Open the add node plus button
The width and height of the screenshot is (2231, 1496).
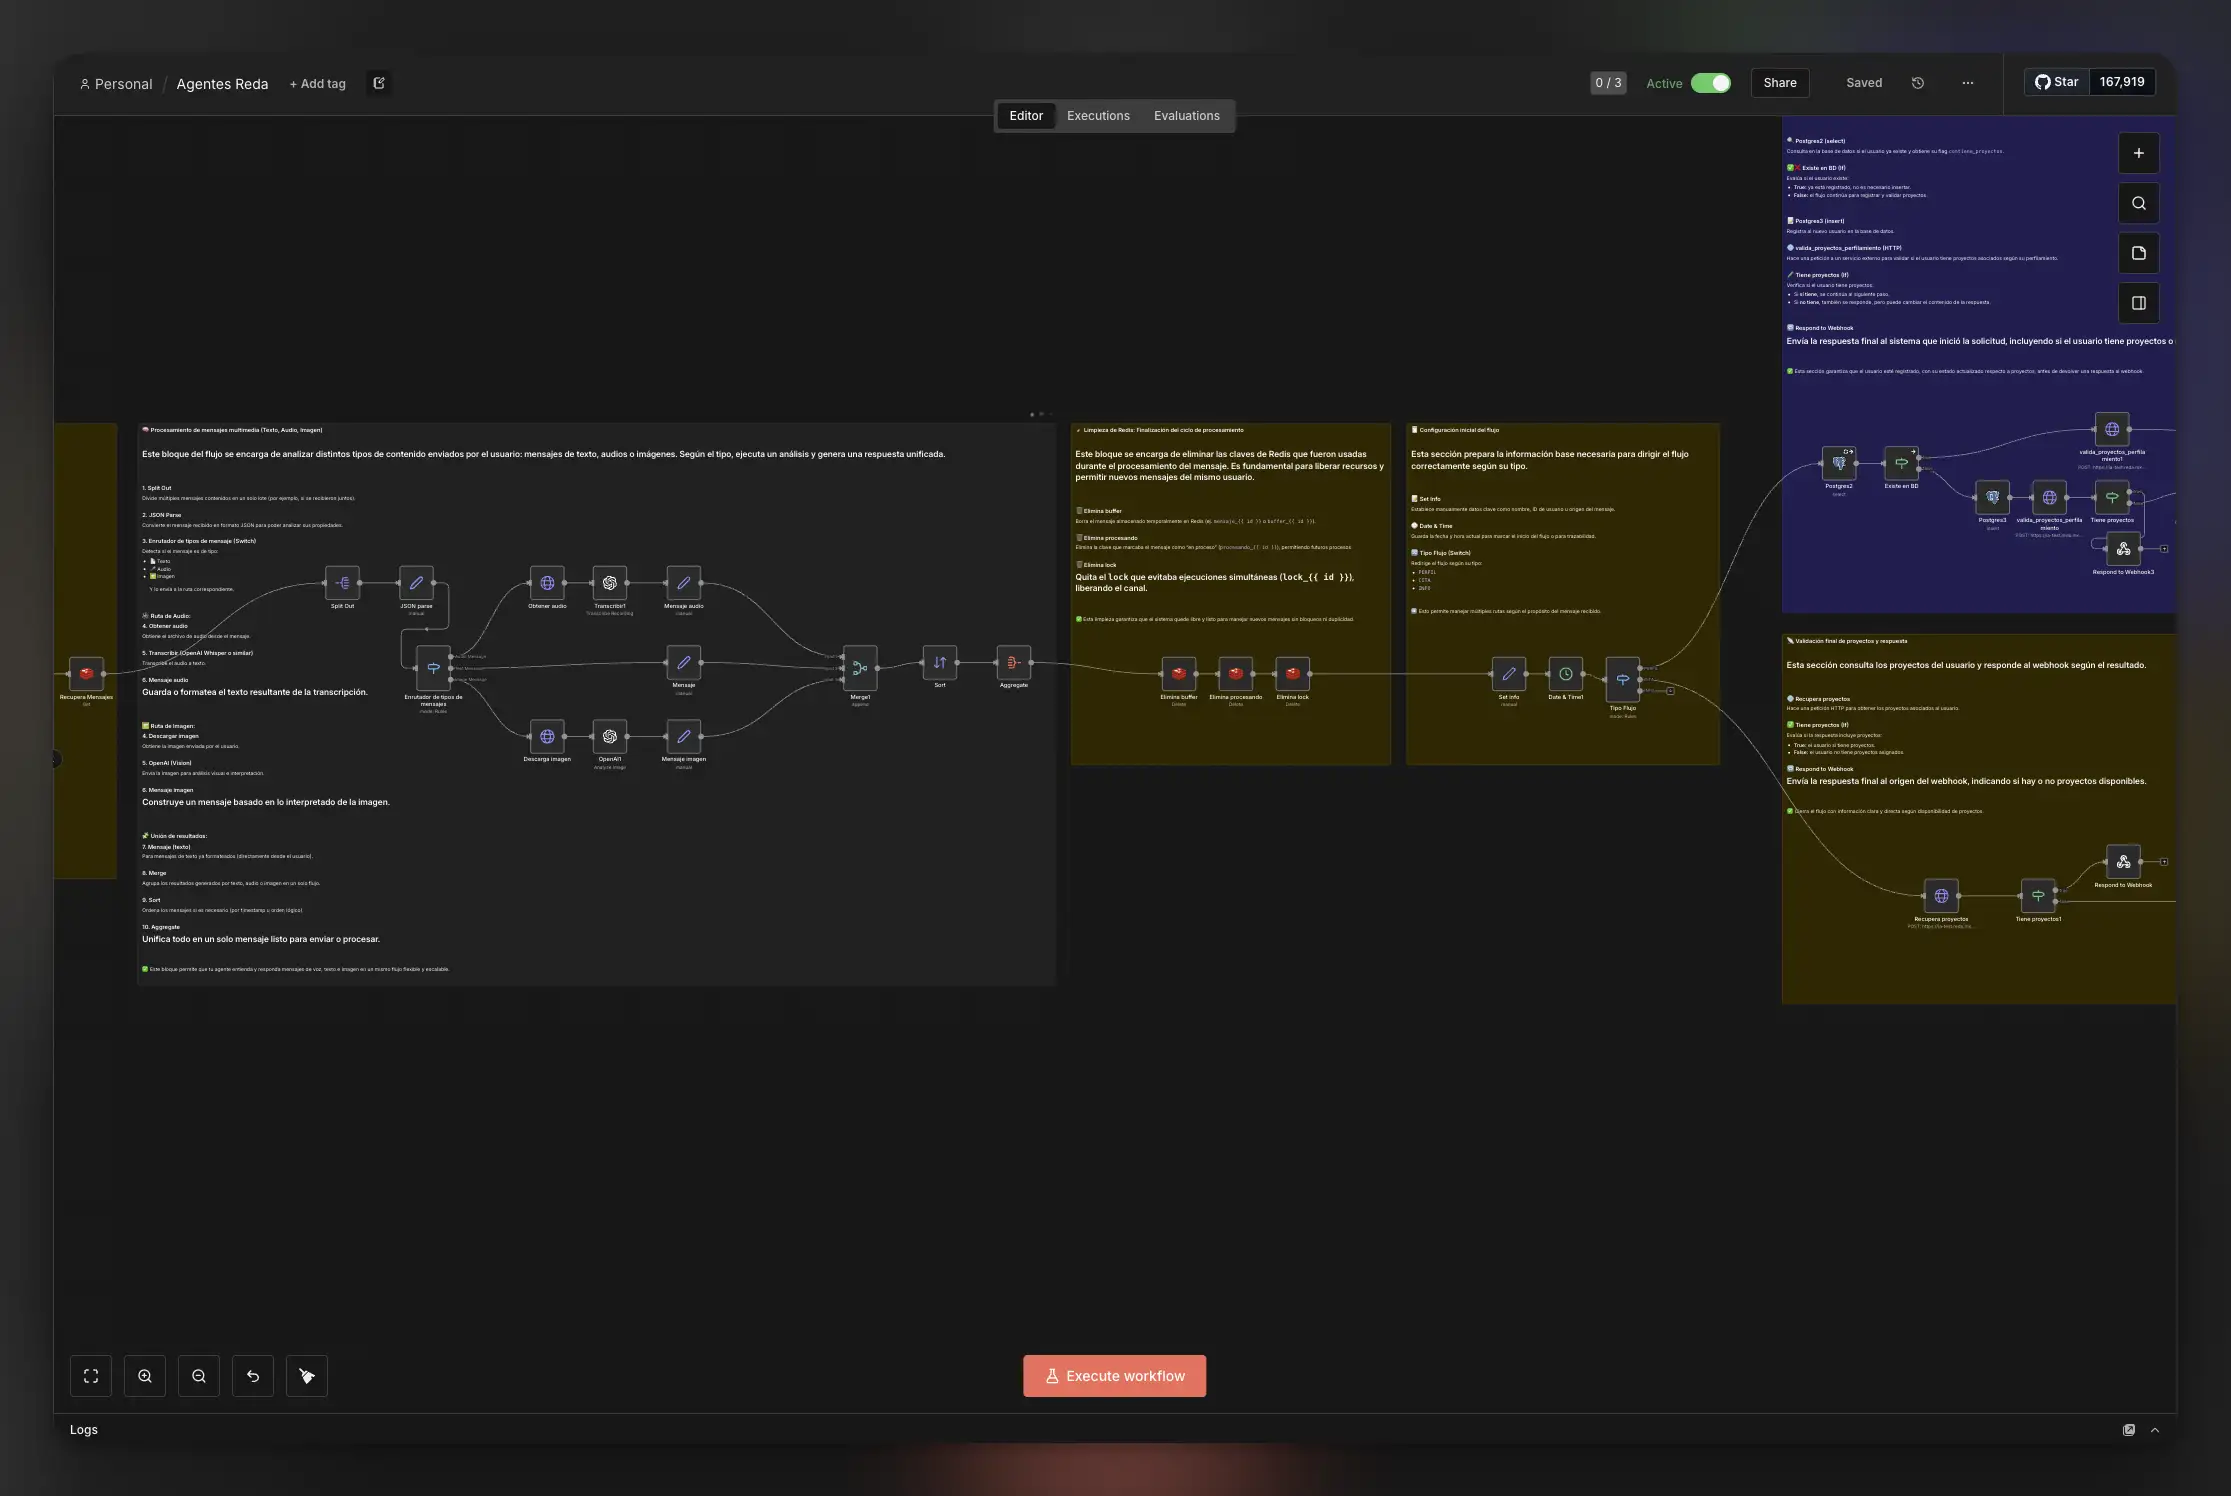point(2138,153)
